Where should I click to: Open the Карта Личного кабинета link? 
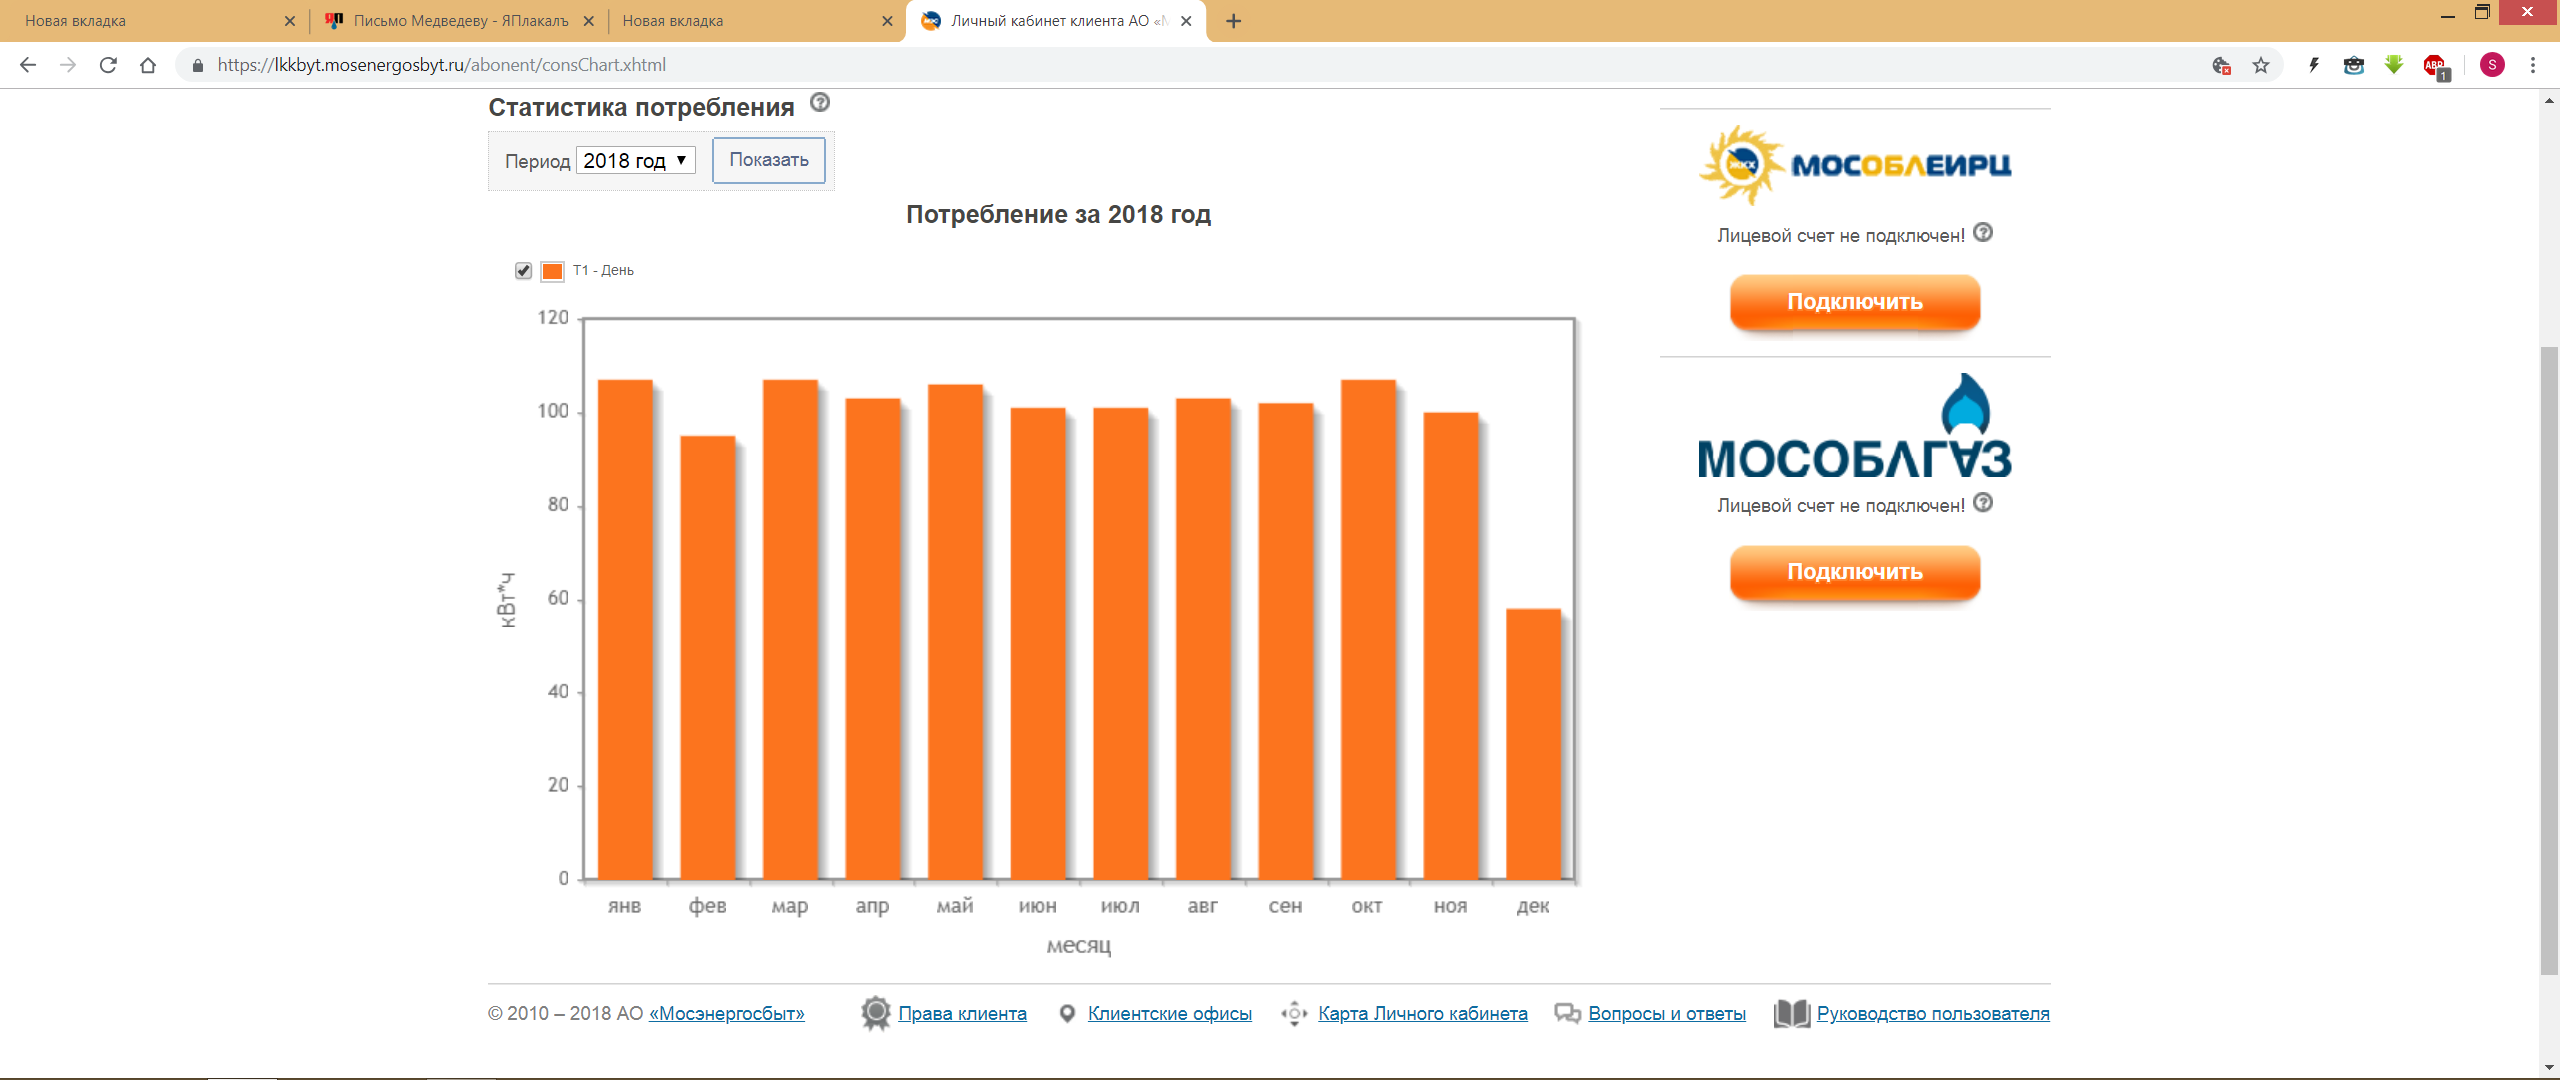pos(1423,1014)
